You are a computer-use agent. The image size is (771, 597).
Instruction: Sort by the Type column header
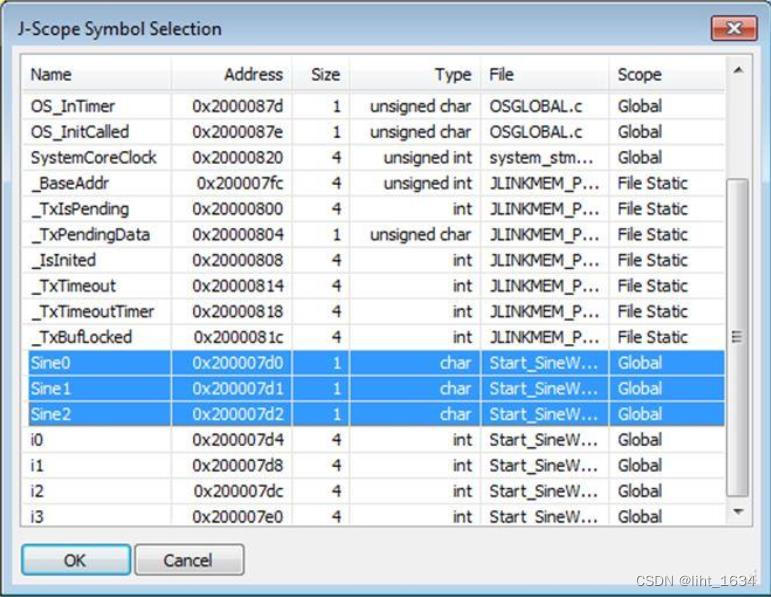click(x=415, y=74)
